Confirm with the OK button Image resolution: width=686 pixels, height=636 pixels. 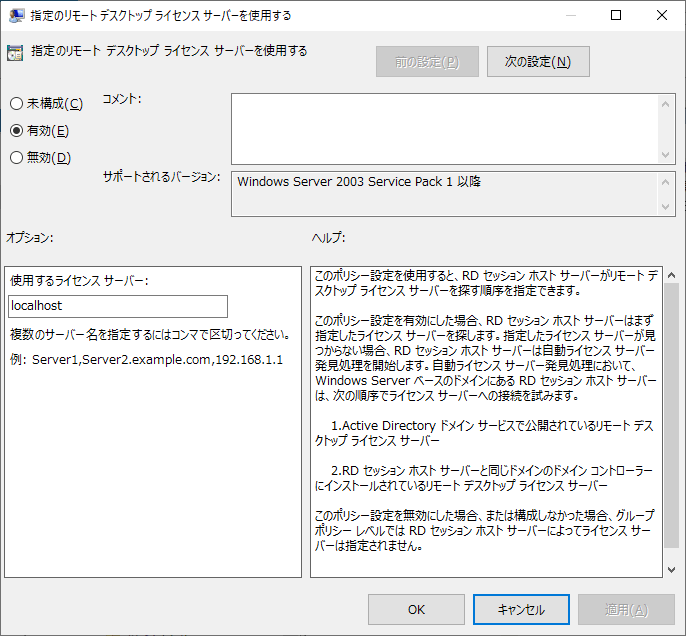tap(416, 609)
